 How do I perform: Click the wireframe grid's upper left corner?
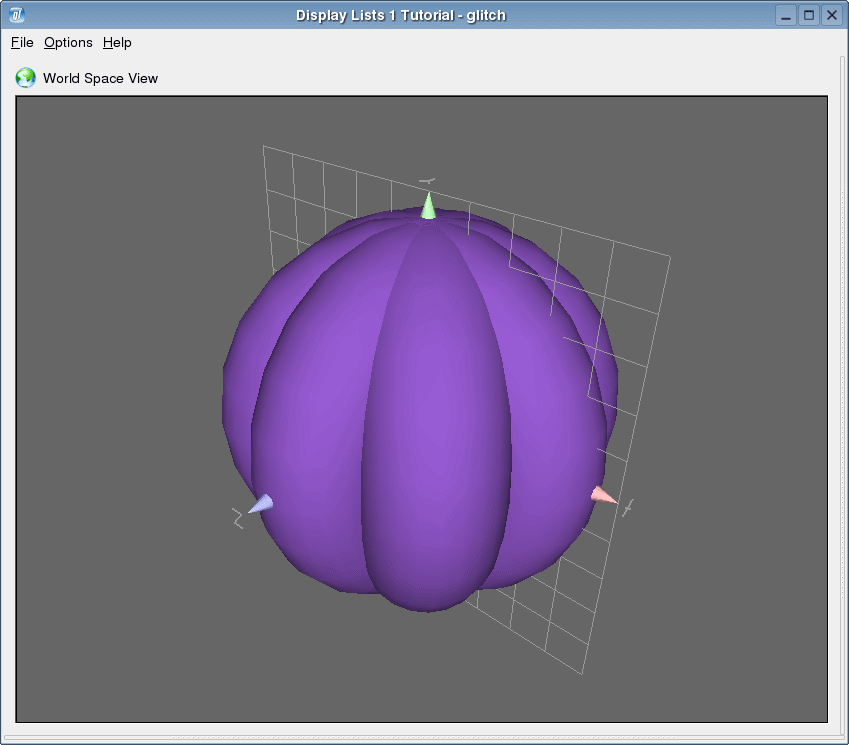tap(264, 147)
